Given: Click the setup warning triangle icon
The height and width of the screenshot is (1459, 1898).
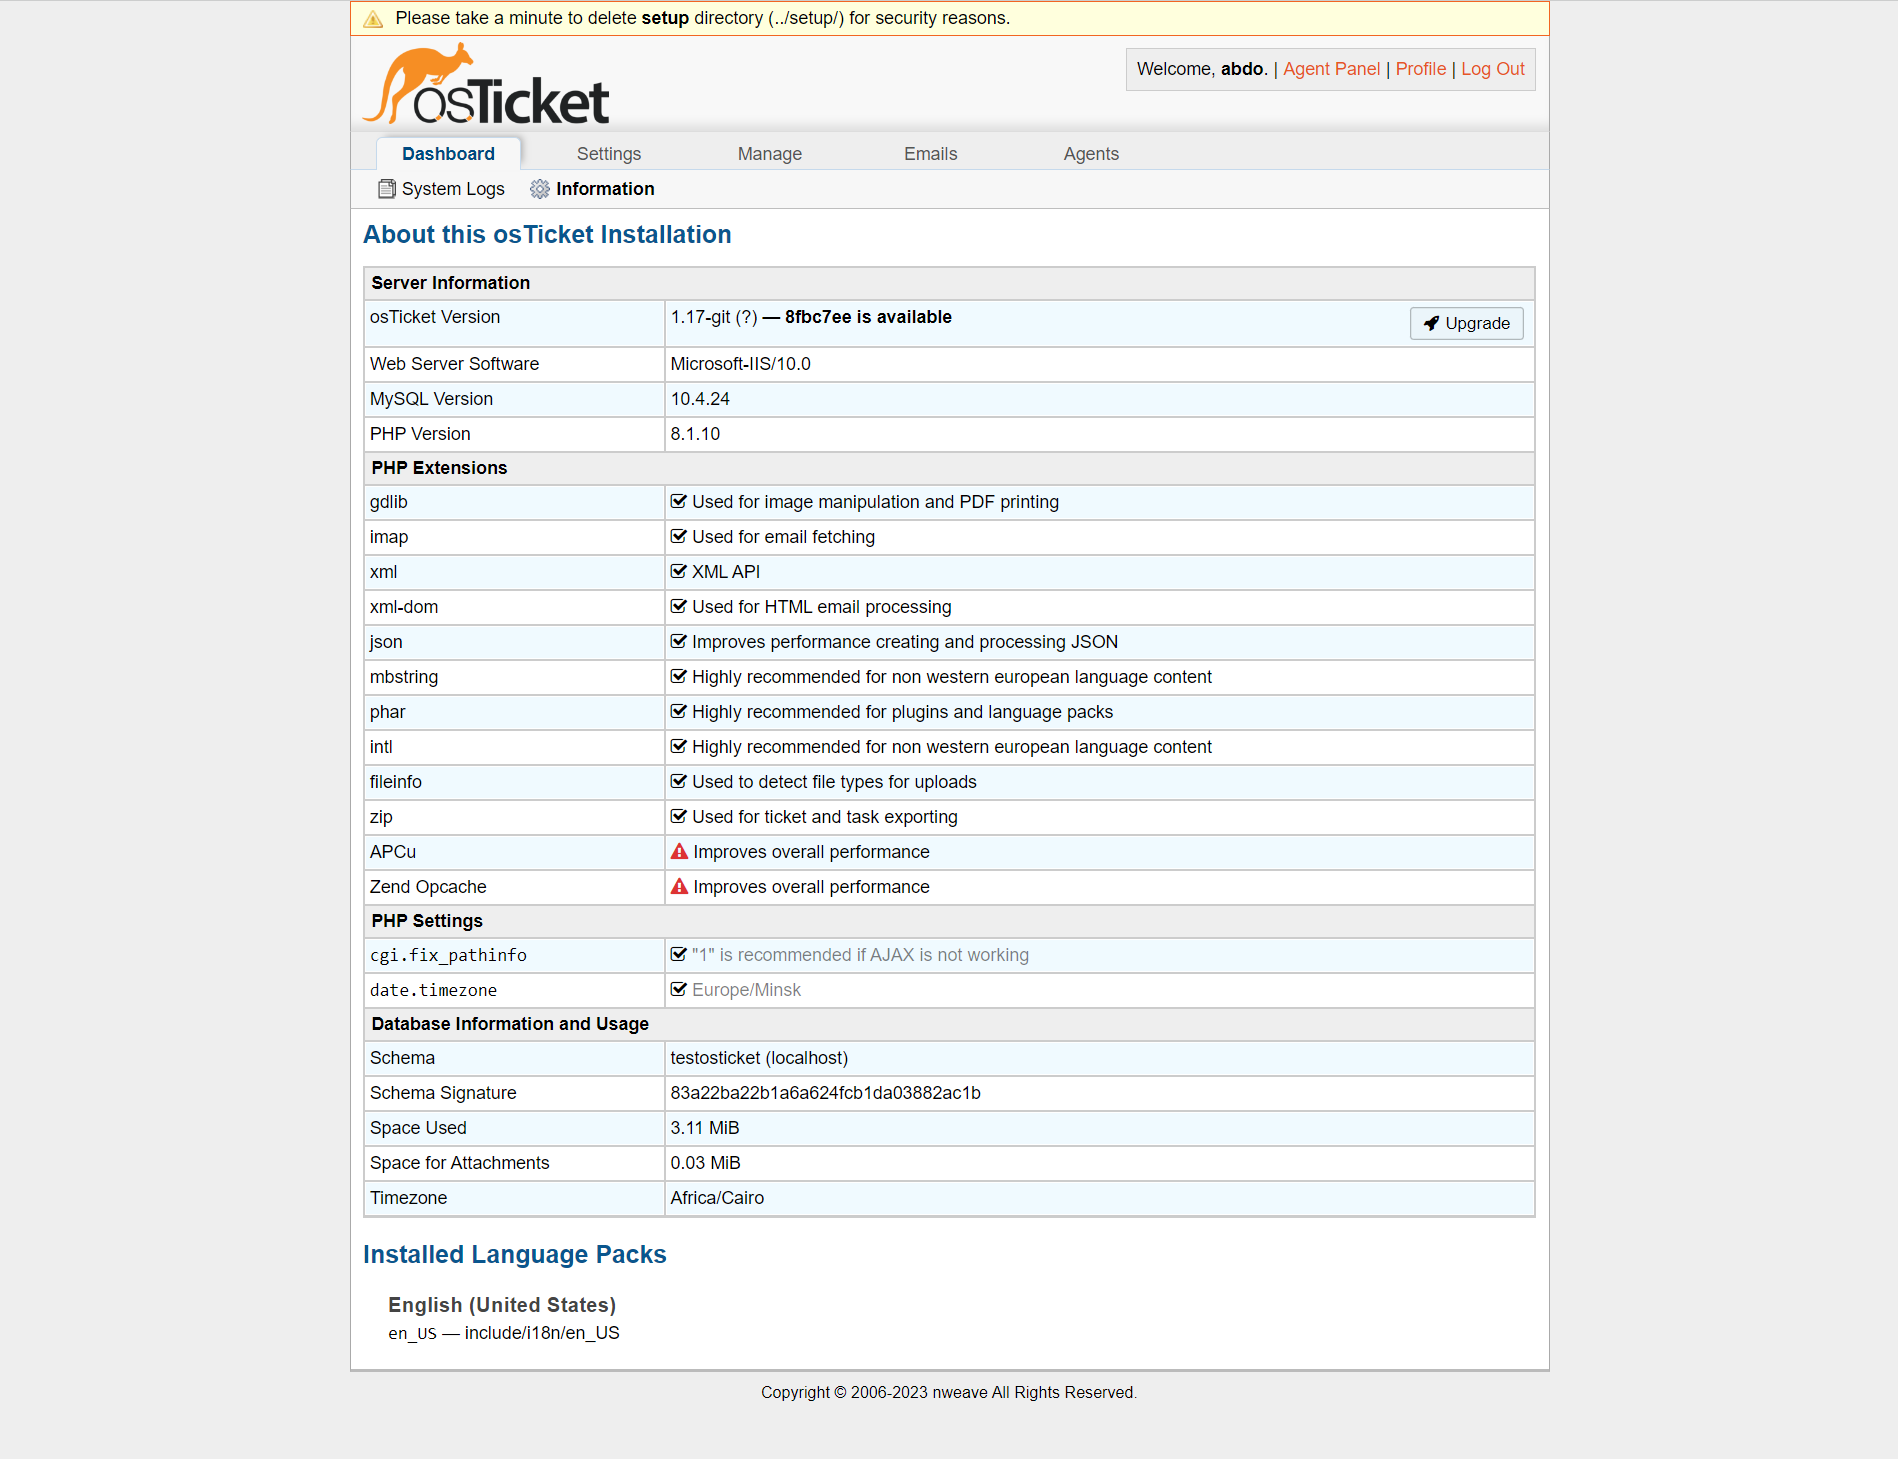Looking at the screenshot, I should tap(374, 19).
